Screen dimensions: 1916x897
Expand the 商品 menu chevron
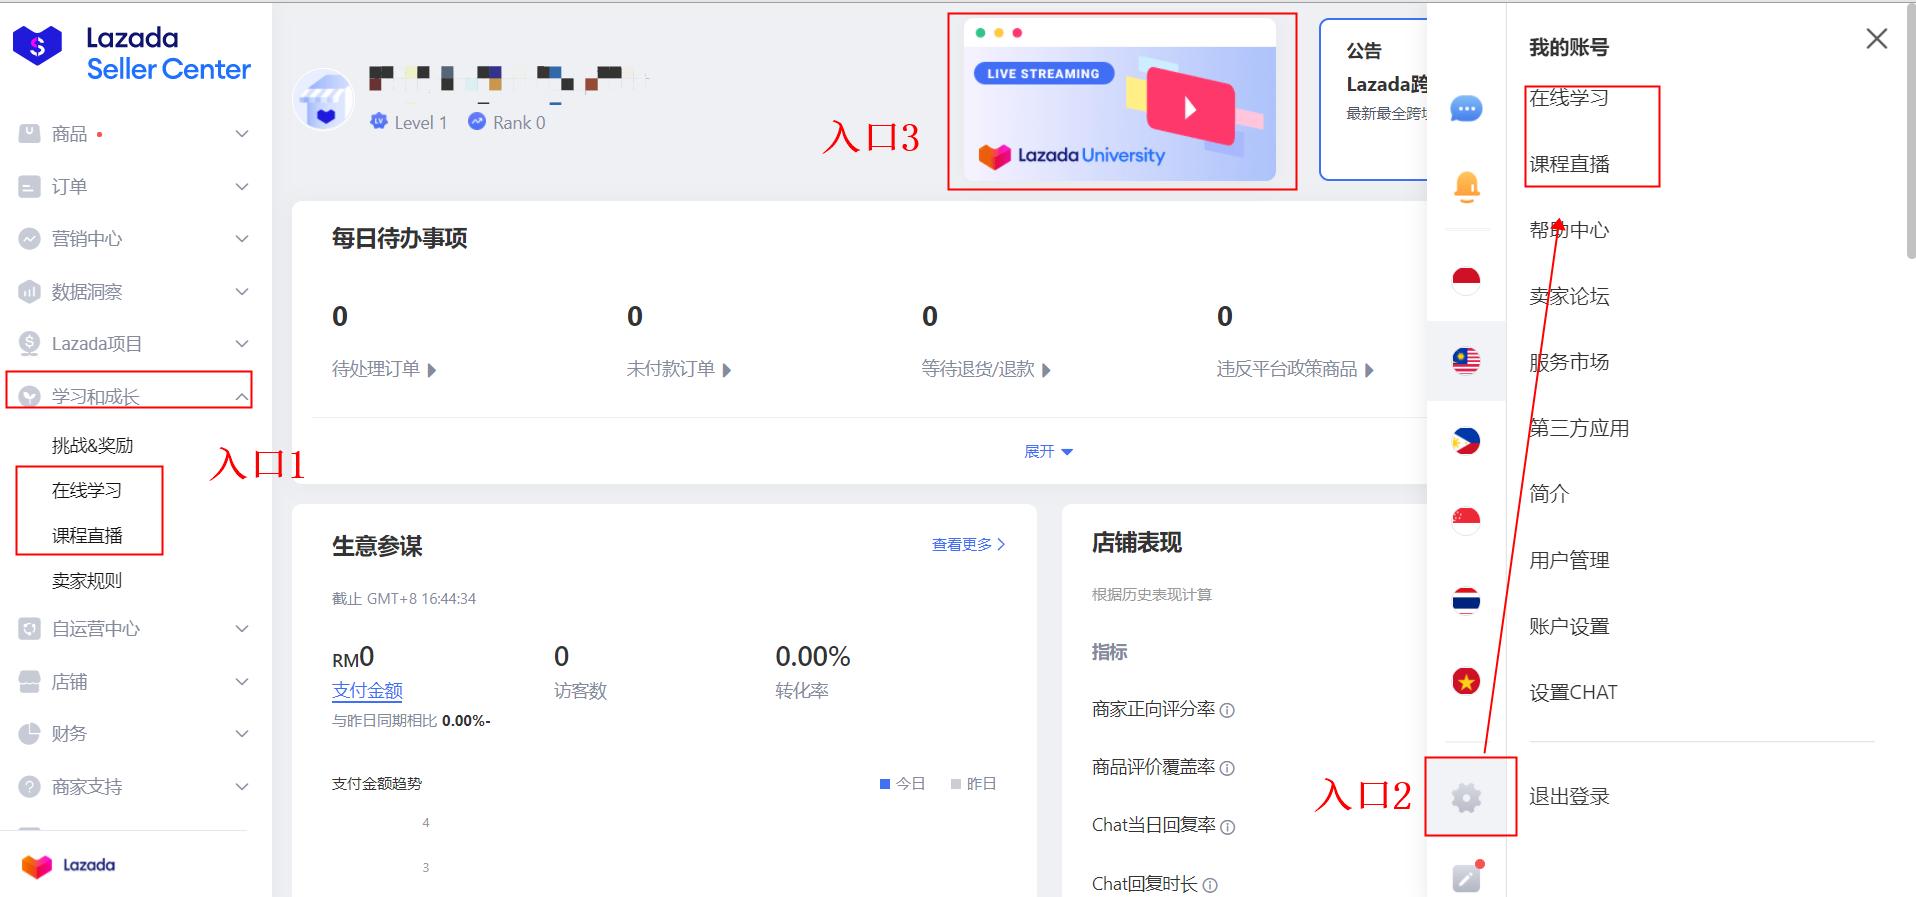point(242,133)
